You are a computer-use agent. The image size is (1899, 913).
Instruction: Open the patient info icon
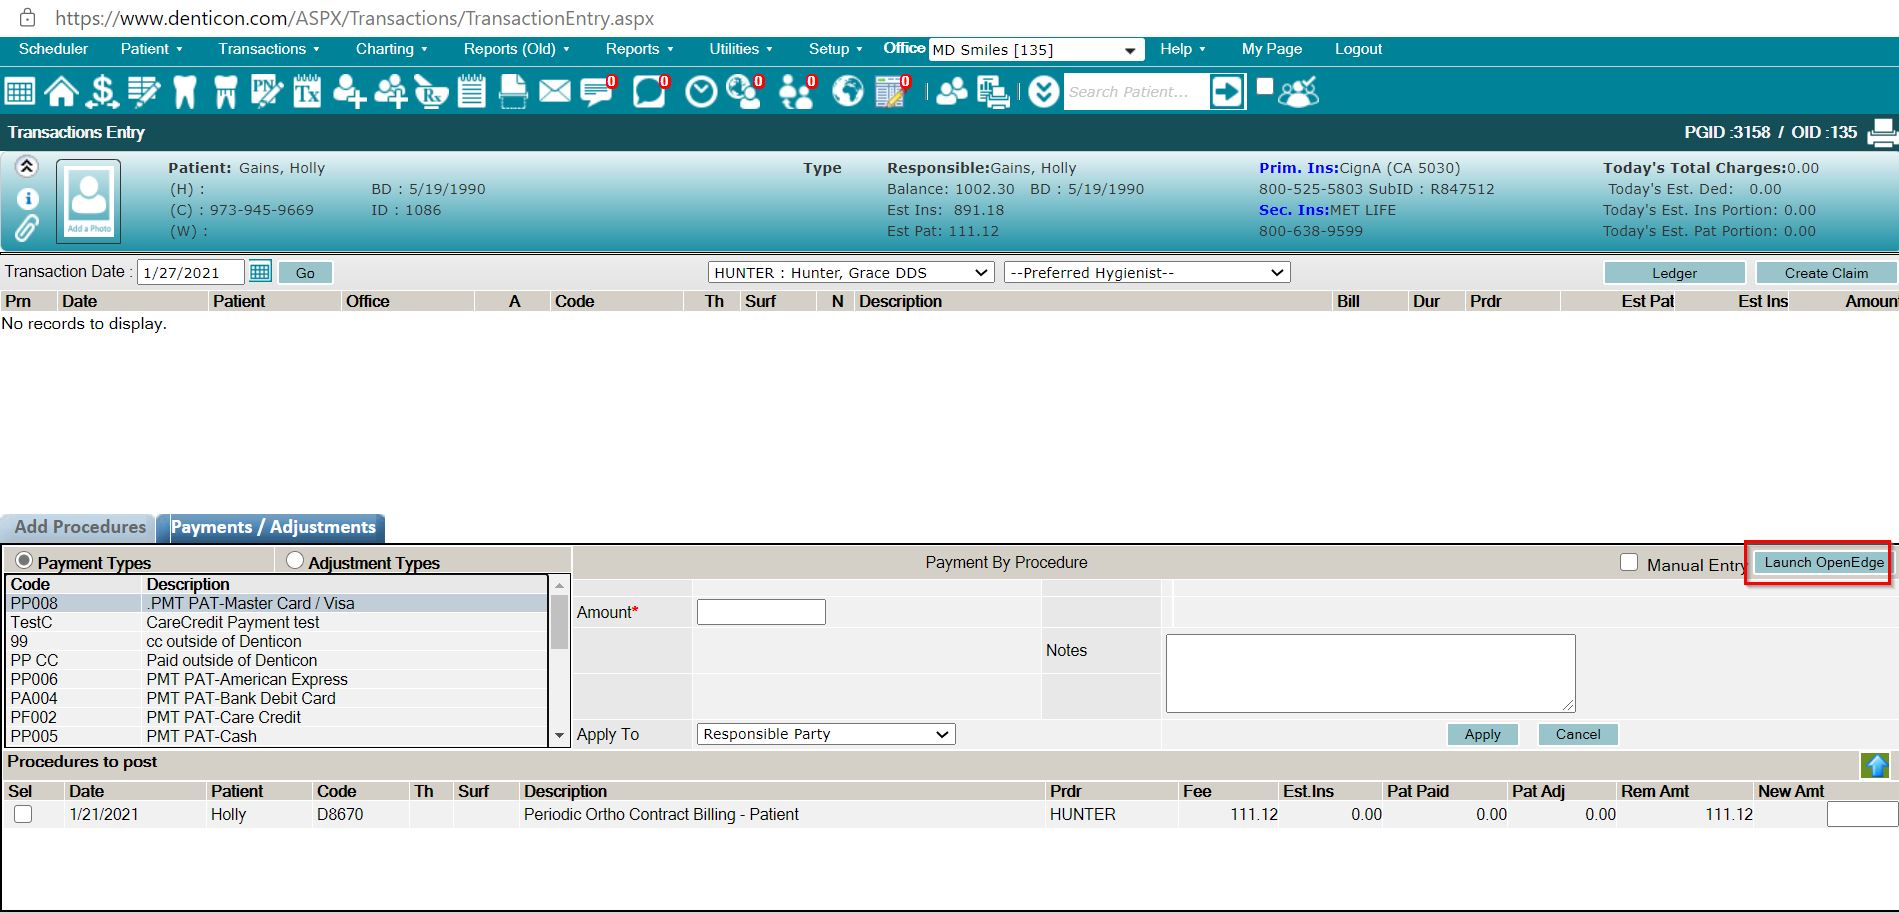tap(27, 198)
